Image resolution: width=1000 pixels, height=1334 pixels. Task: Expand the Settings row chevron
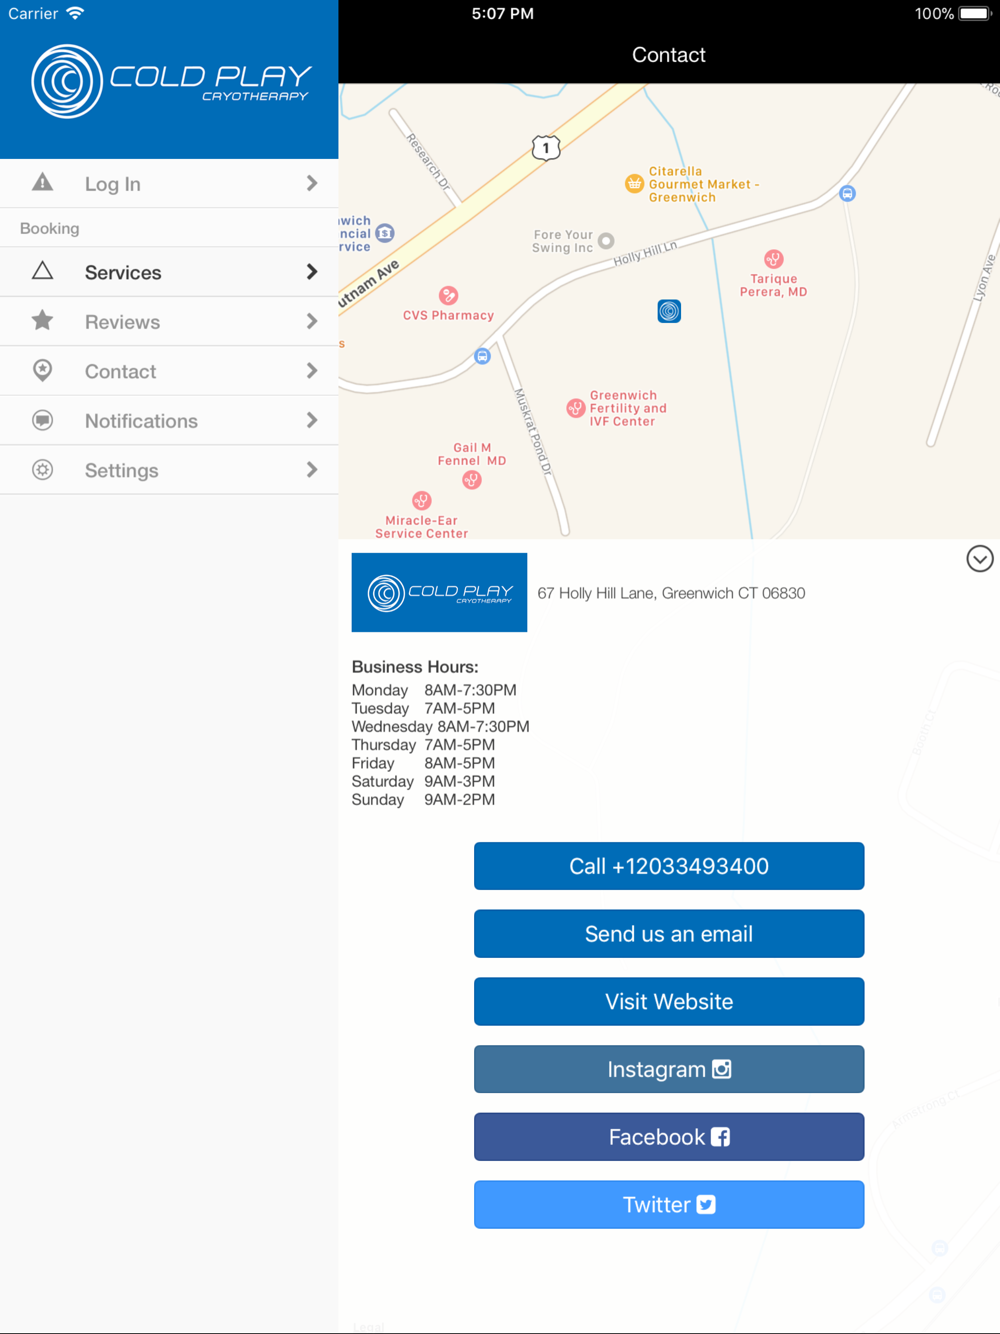click(x=312, y=470)
